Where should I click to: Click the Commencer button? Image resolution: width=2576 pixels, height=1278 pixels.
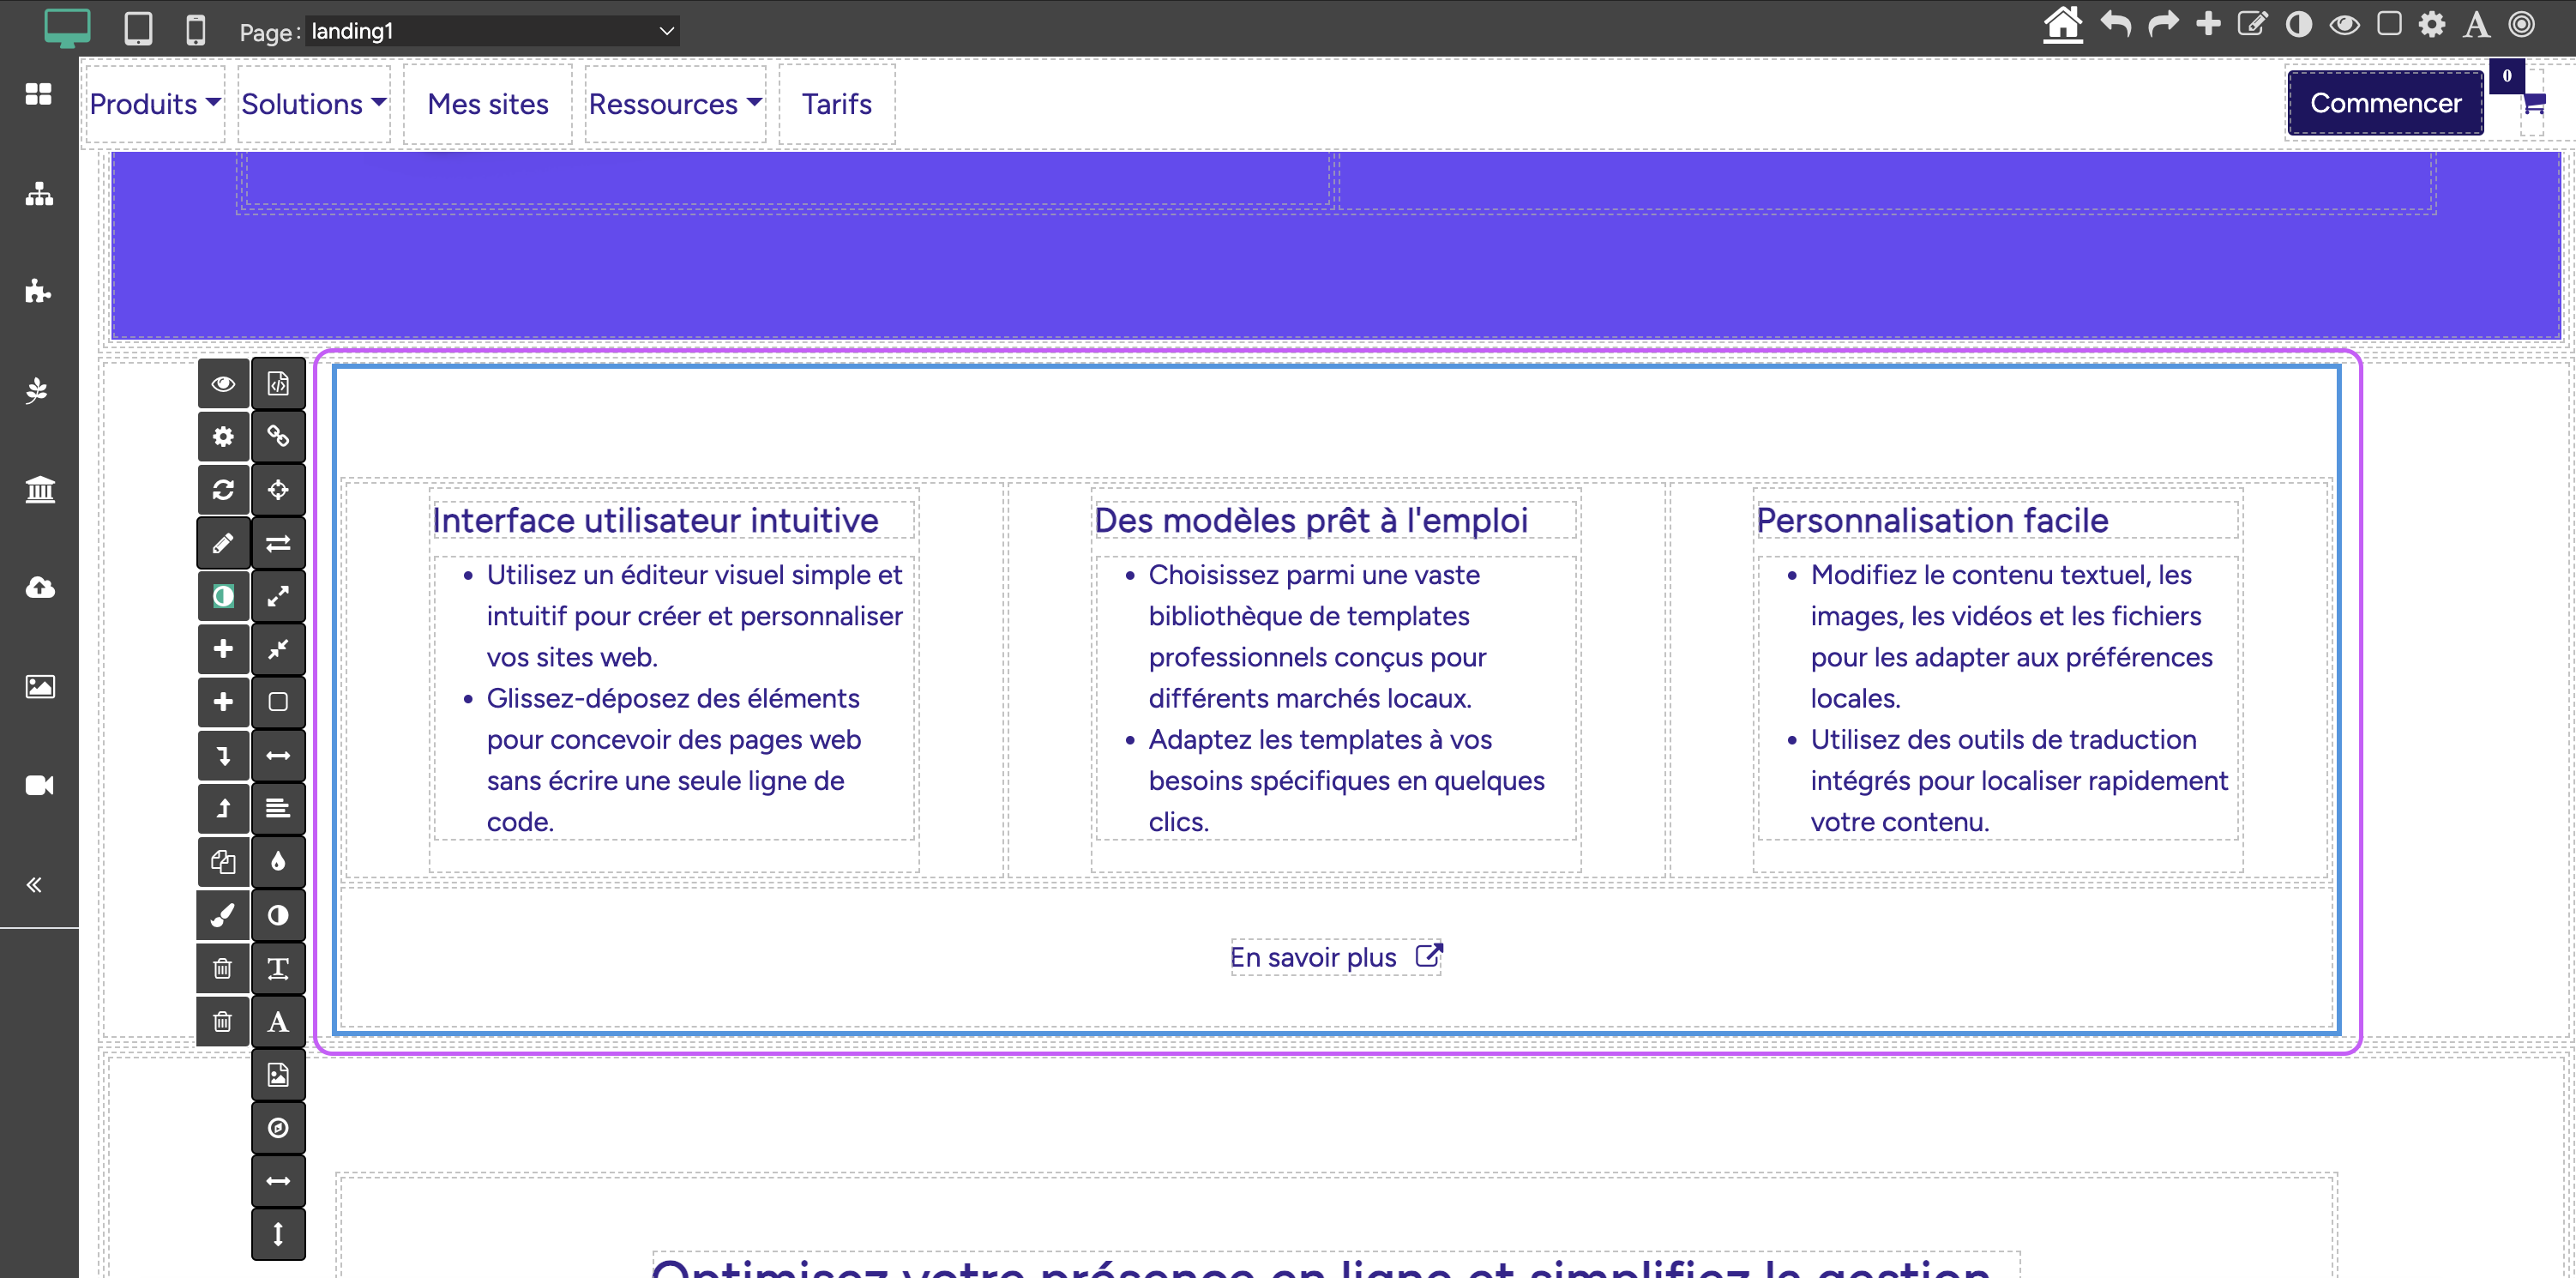[2384, 103]
